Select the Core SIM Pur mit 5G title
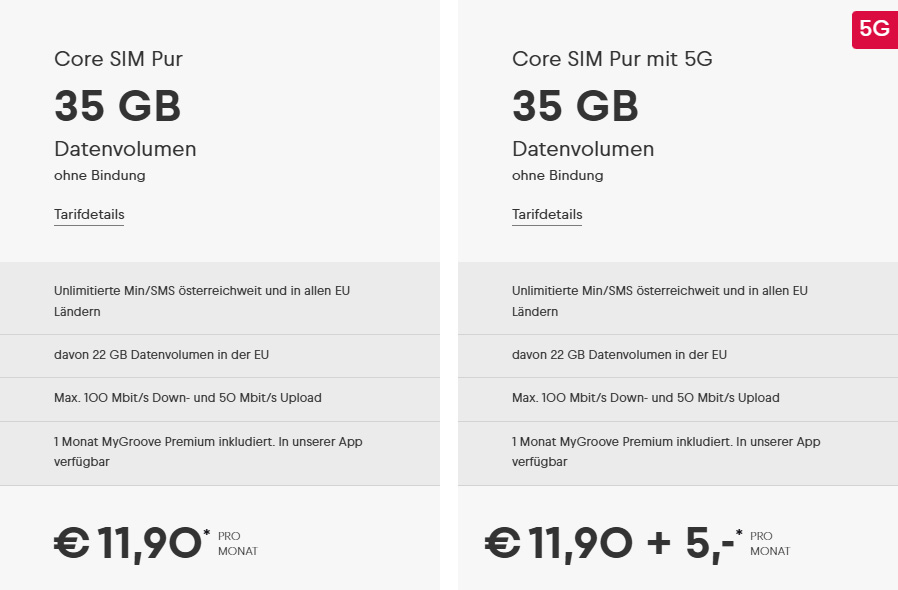The width and height of the screenshot is (898, 590). [x=612, y=59]
